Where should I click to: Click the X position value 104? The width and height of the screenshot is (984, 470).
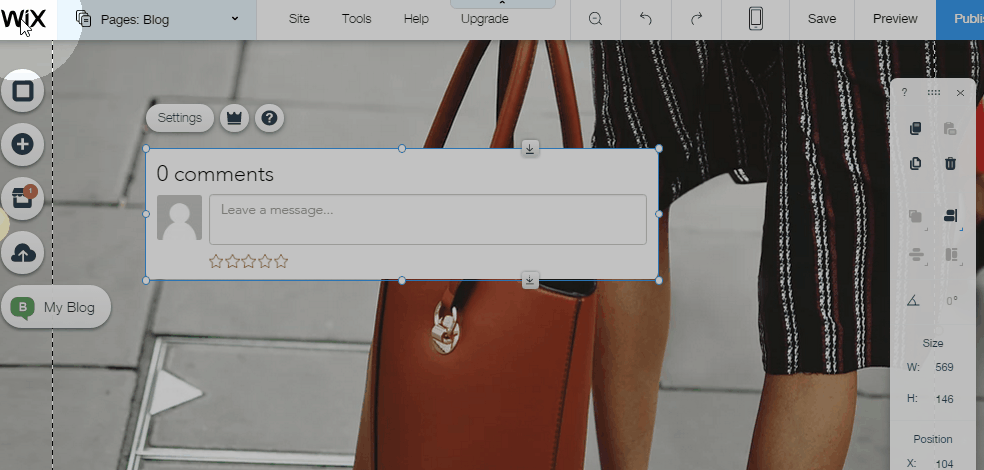coord(944,464)
